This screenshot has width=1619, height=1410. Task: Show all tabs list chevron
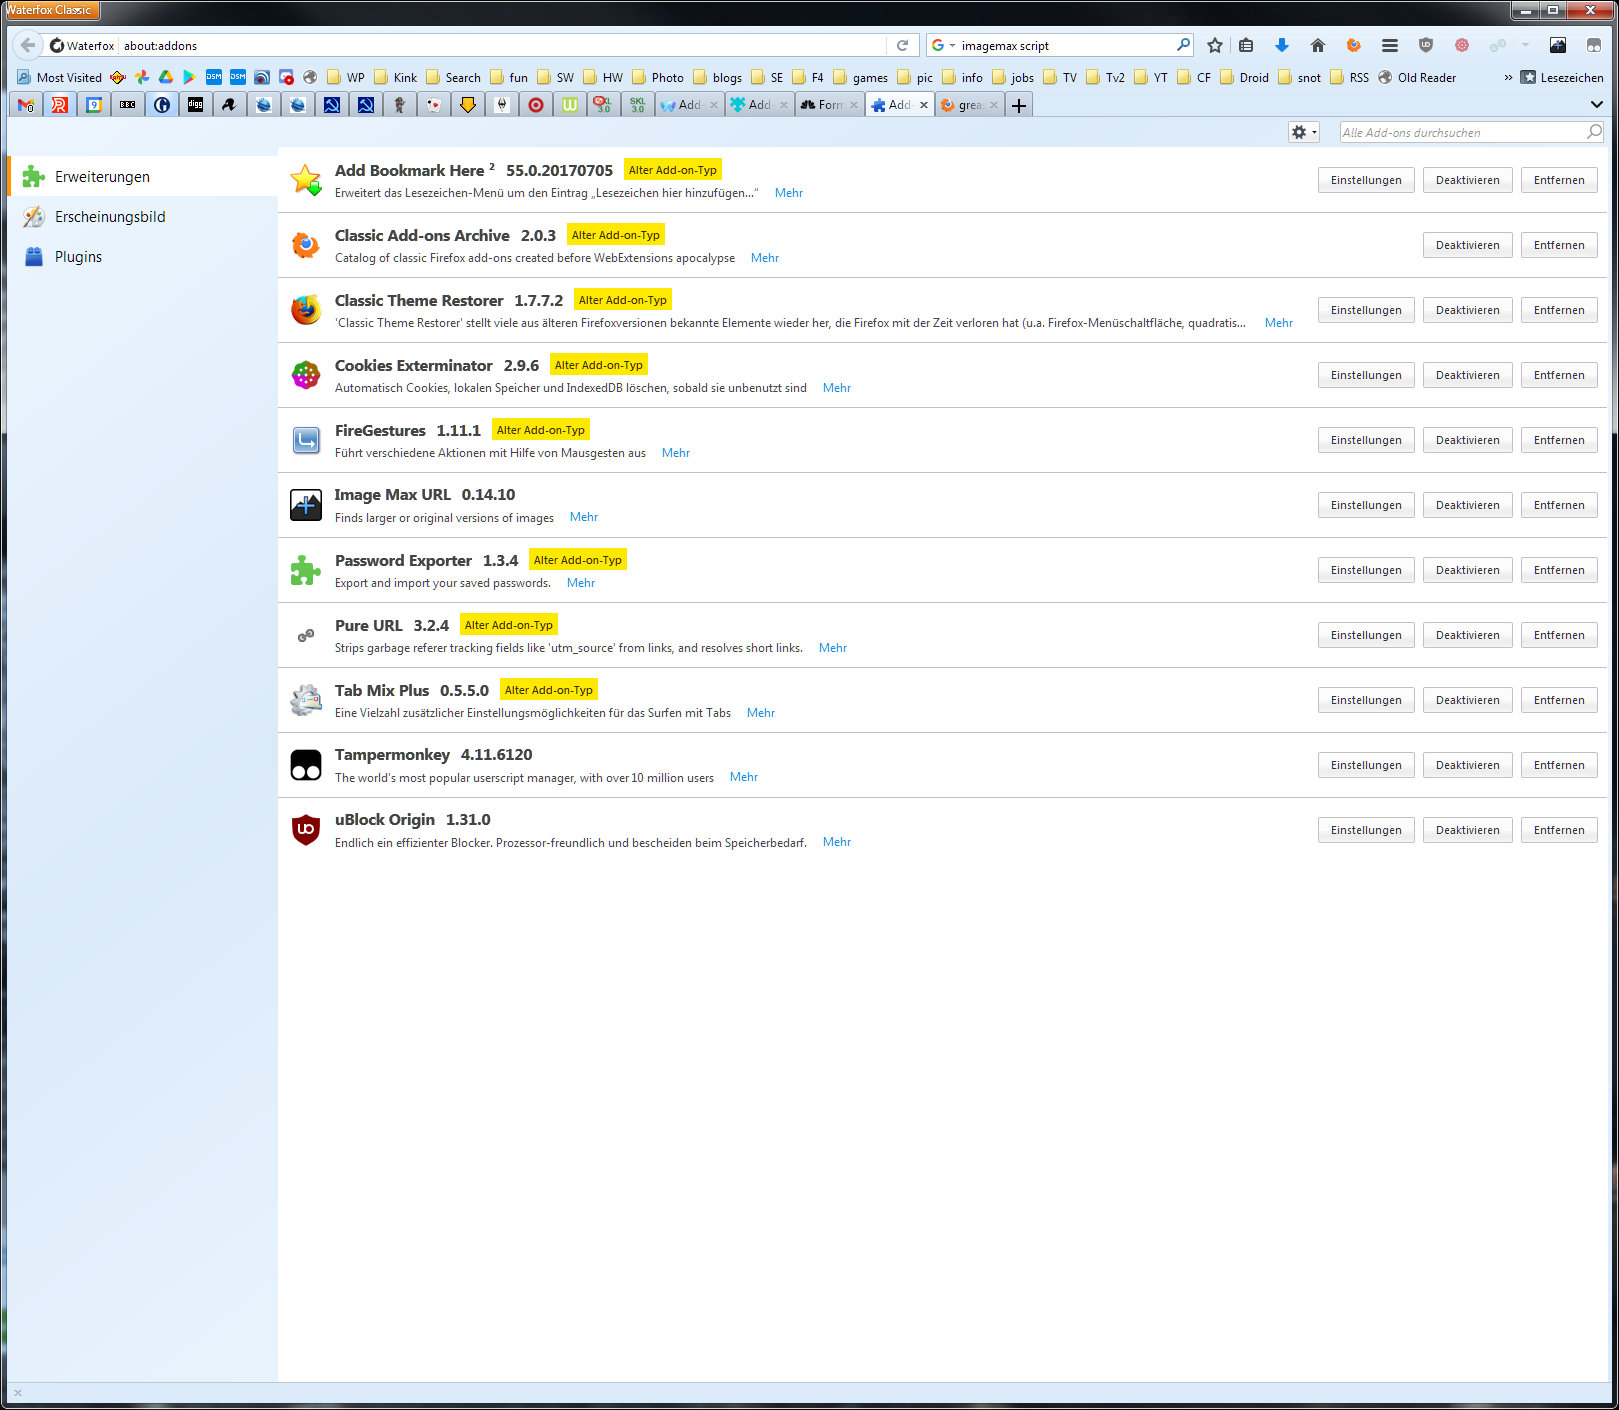1596,105
